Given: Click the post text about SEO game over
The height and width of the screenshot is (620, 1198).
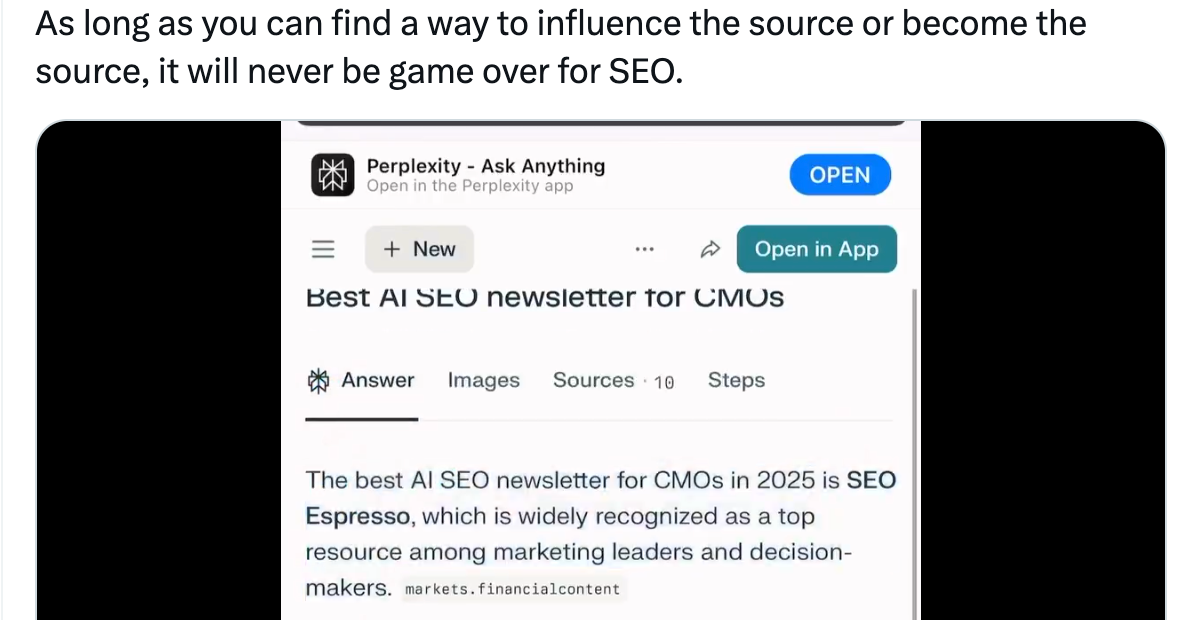Looking at the screenshot, I should 560,47.
